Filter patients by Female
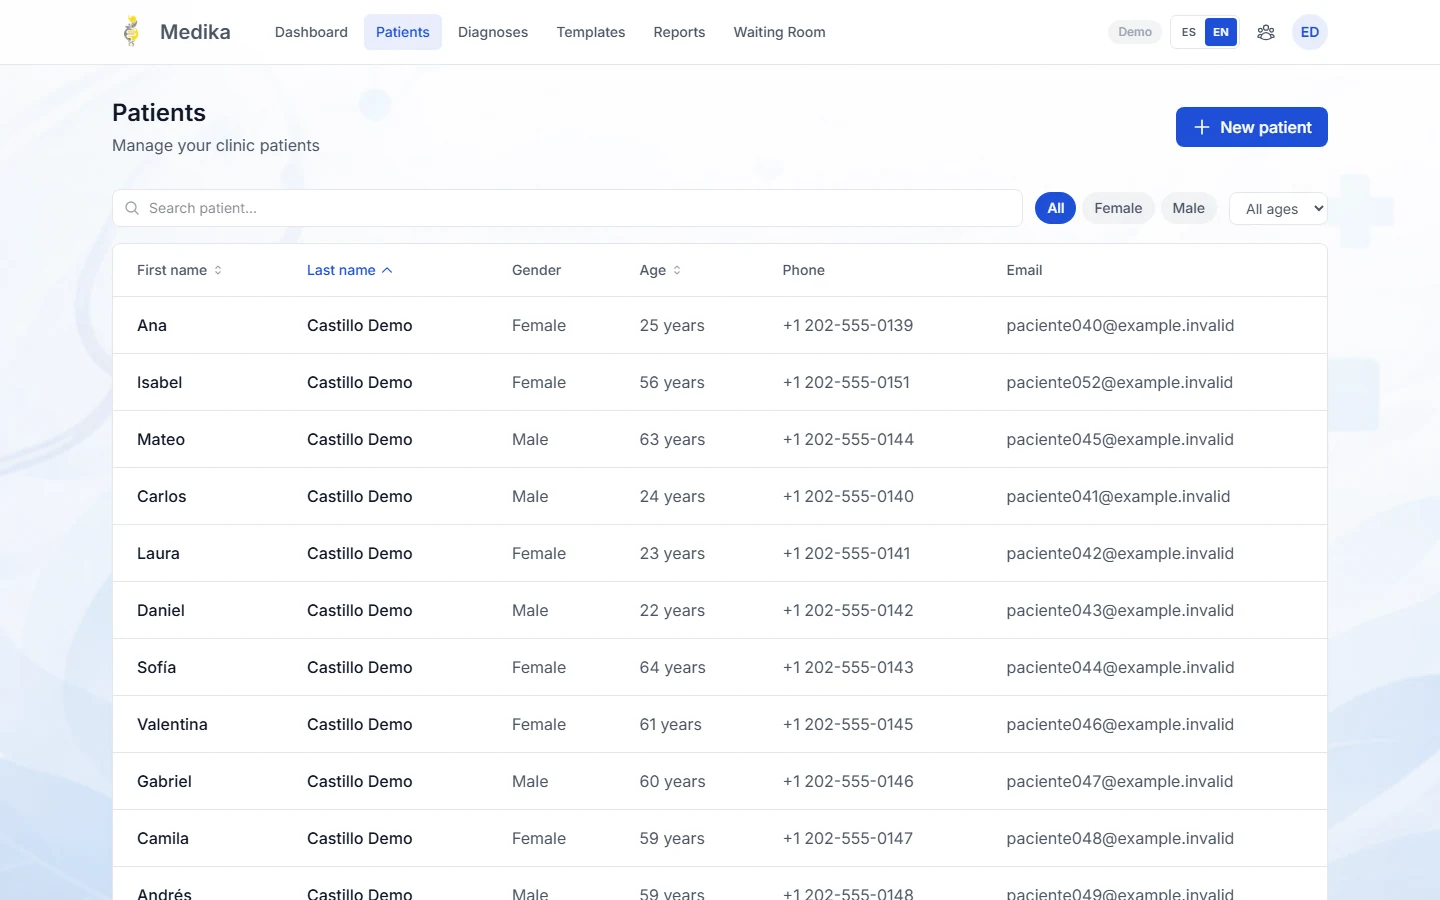The height and width of the screenshot is (900, 1440). tap(1118, 208)
